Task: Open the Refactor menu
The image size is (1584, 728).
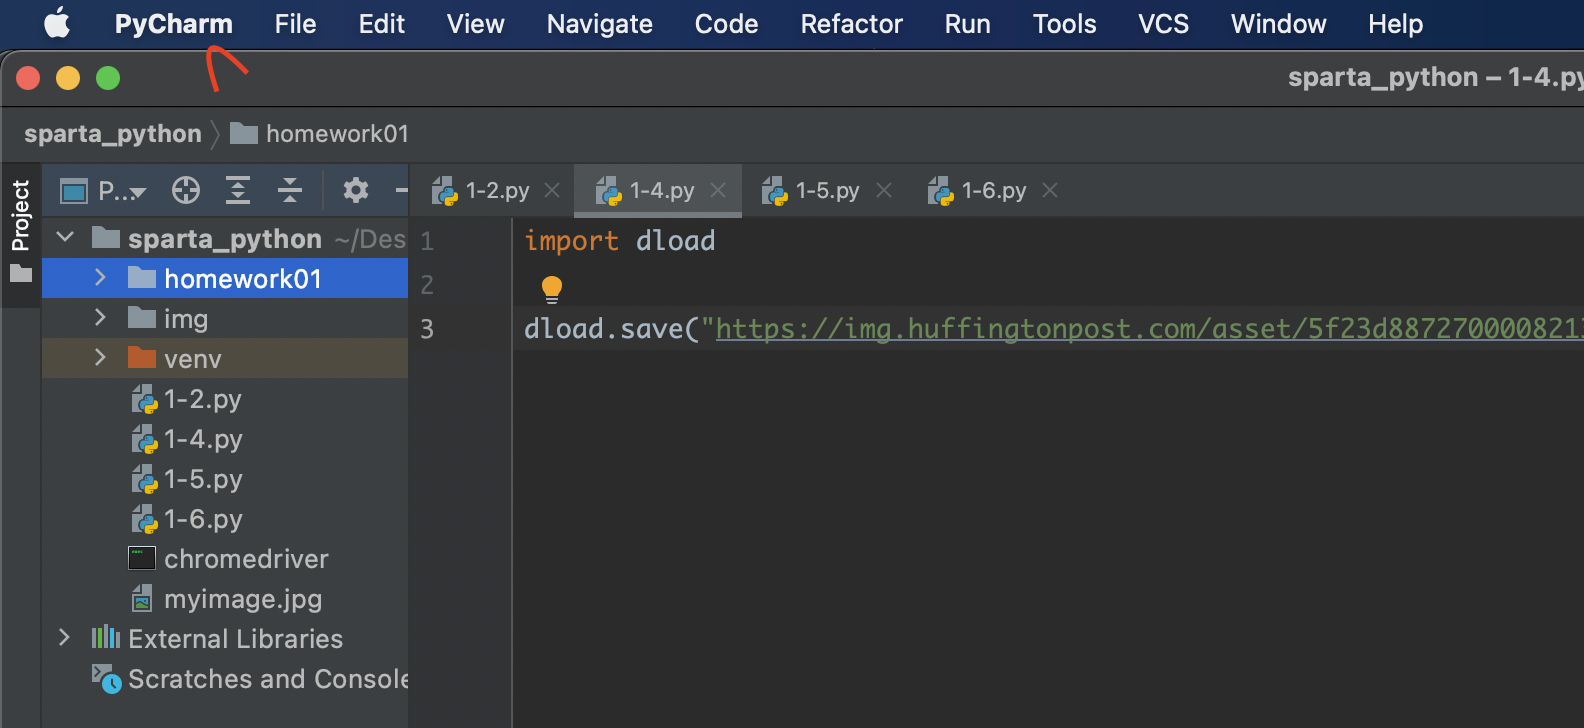Action: click(851, 23)
